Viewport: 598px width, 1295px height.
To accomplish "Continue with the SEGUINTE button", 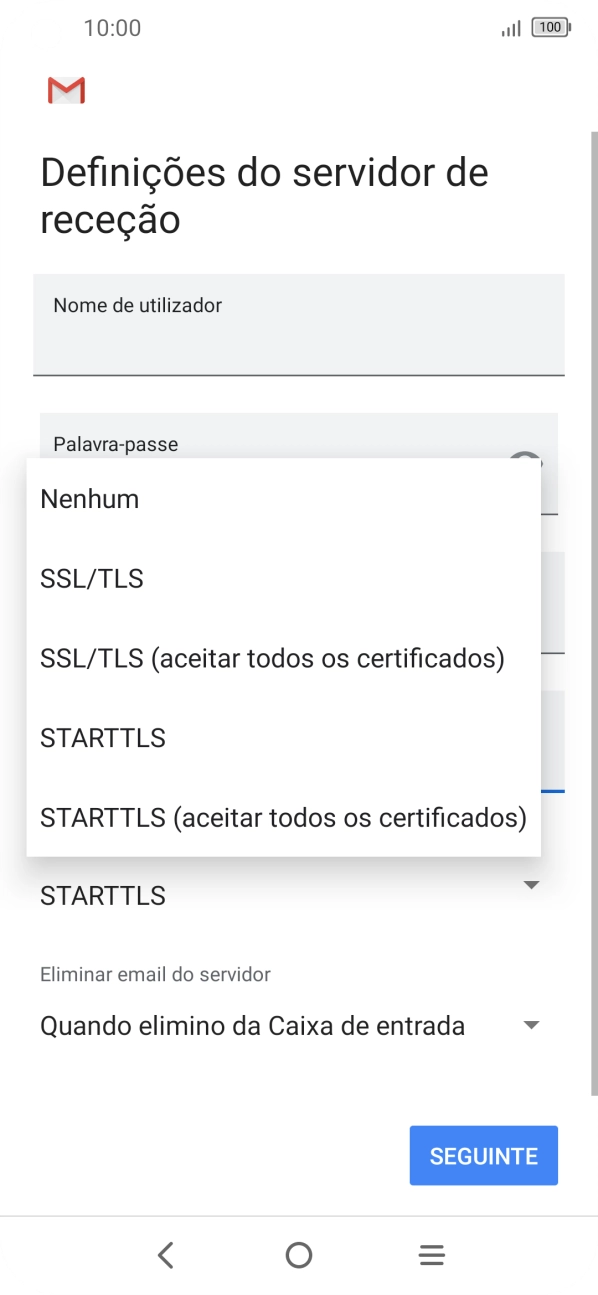I will (x=484, y=1156).
